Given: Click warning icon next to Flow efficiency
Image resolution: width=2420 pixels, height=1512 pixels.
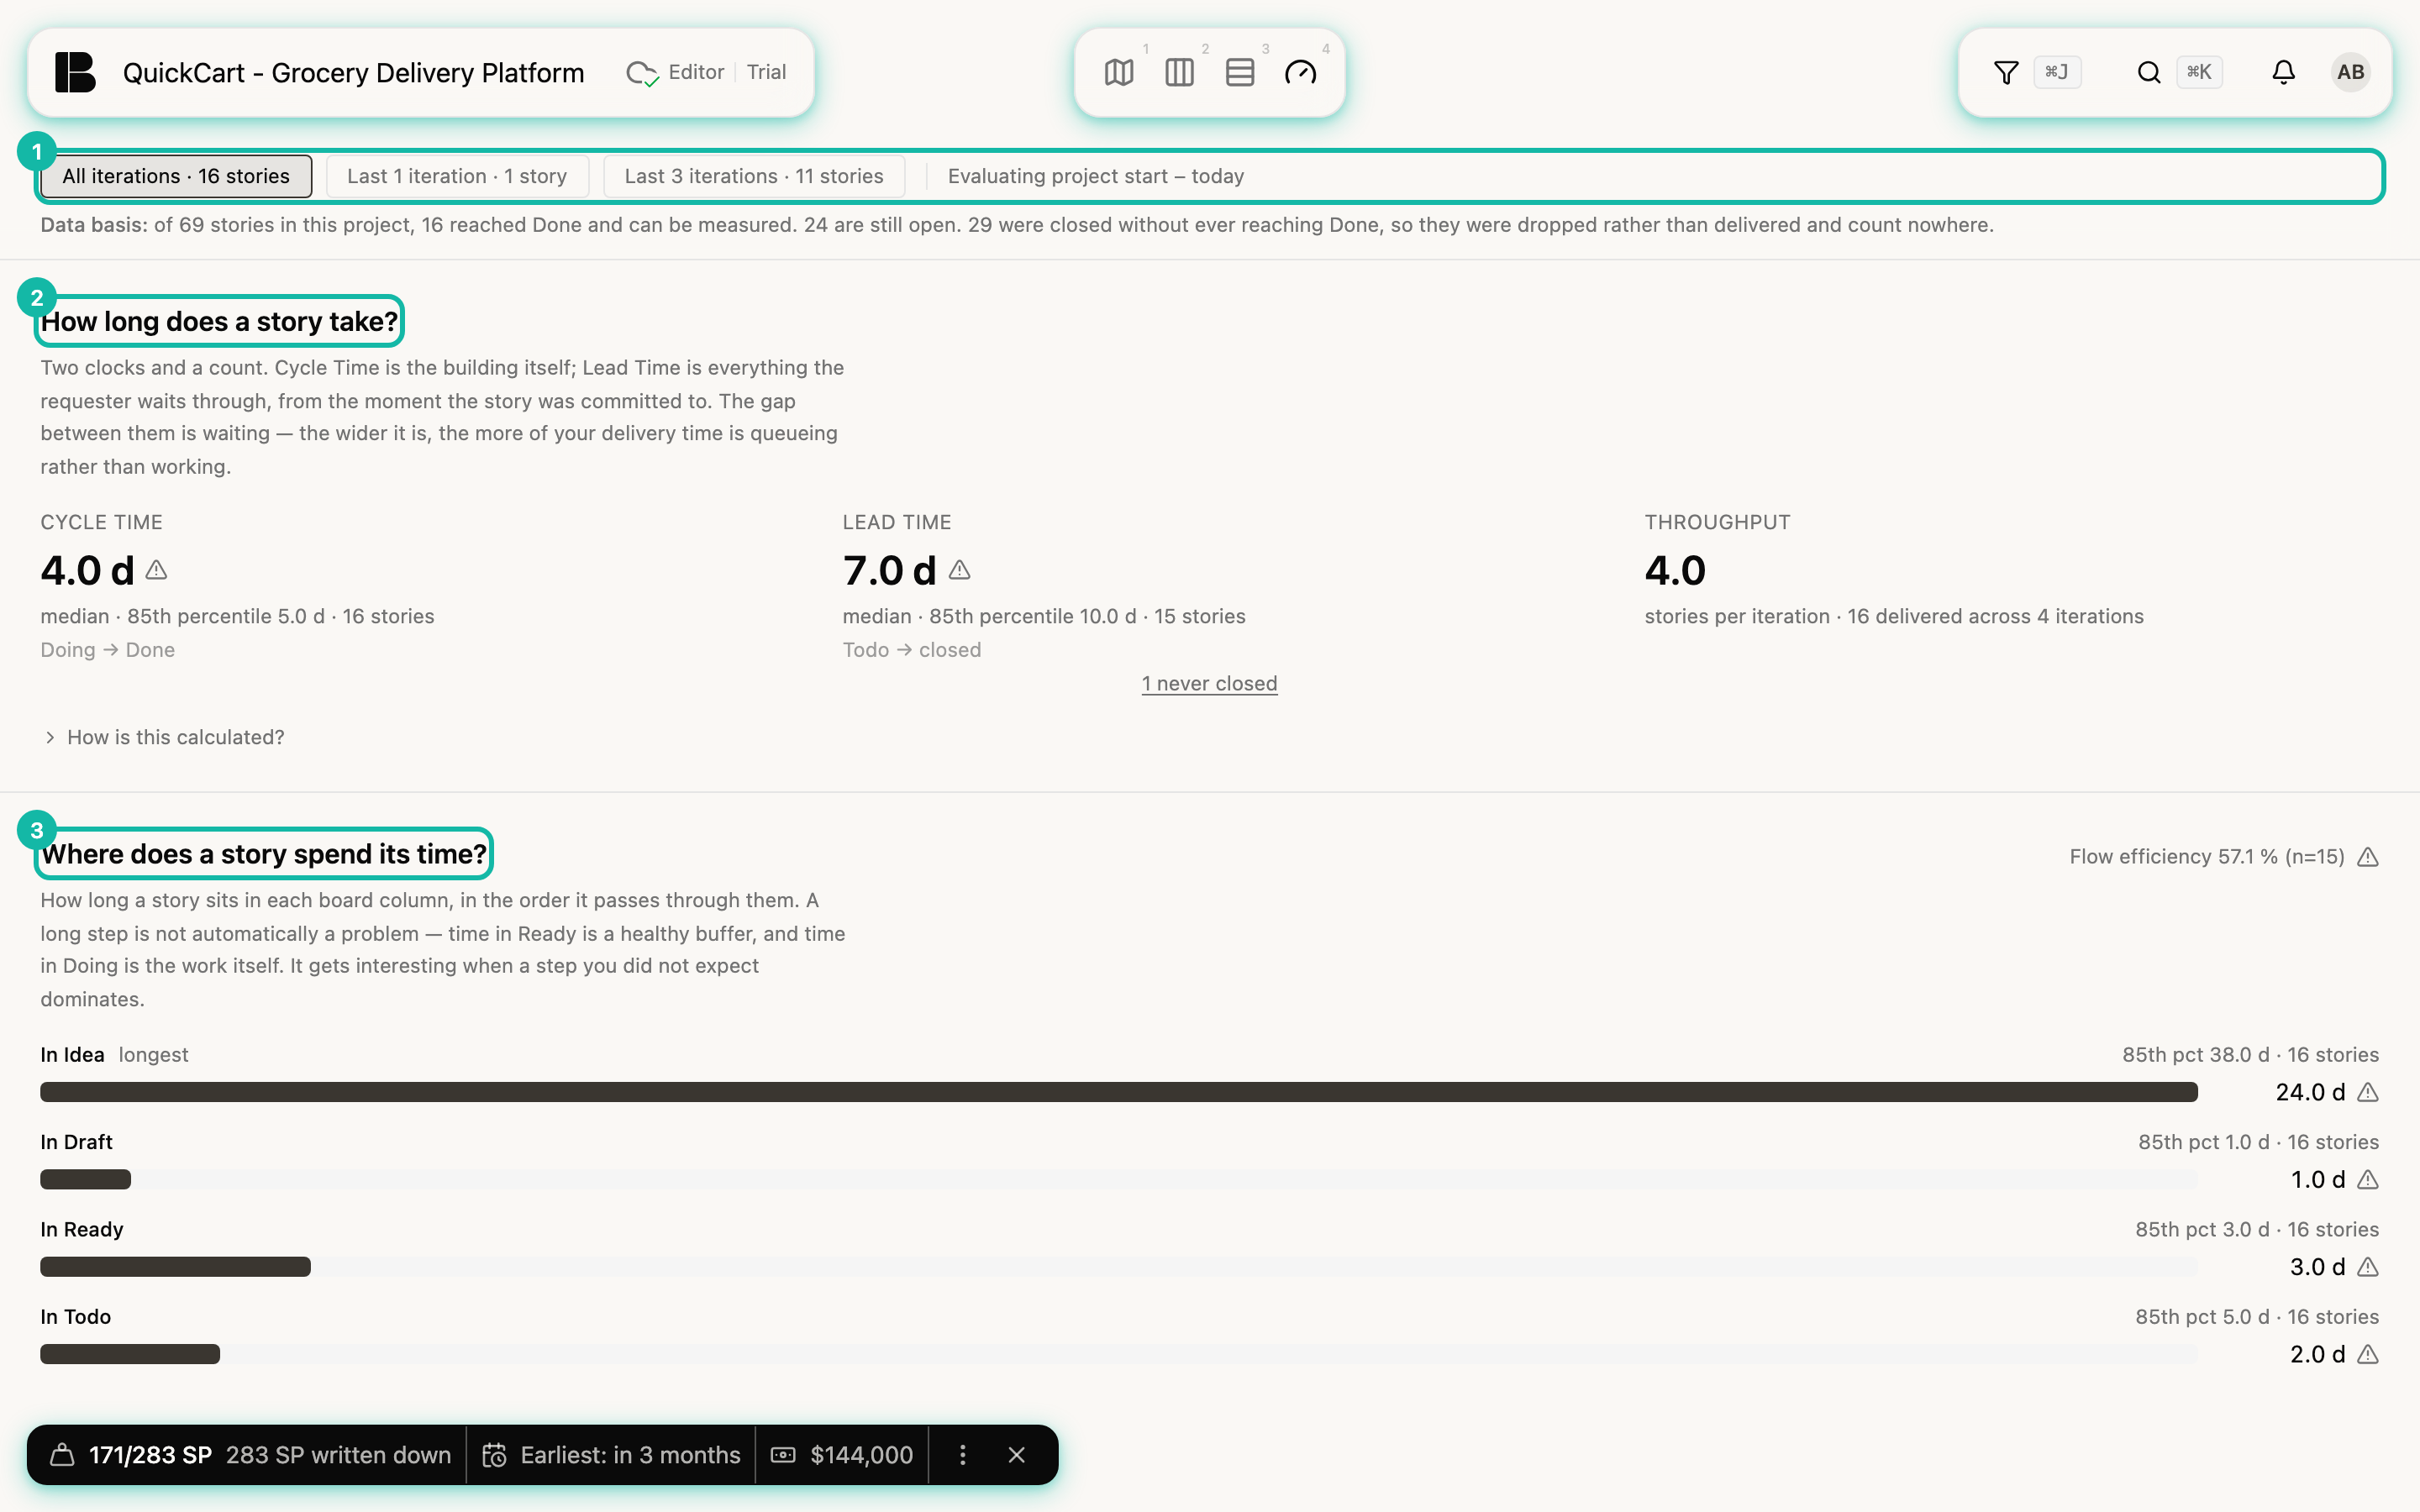Looking at the screenshot, I should (x=2368, y=857).
